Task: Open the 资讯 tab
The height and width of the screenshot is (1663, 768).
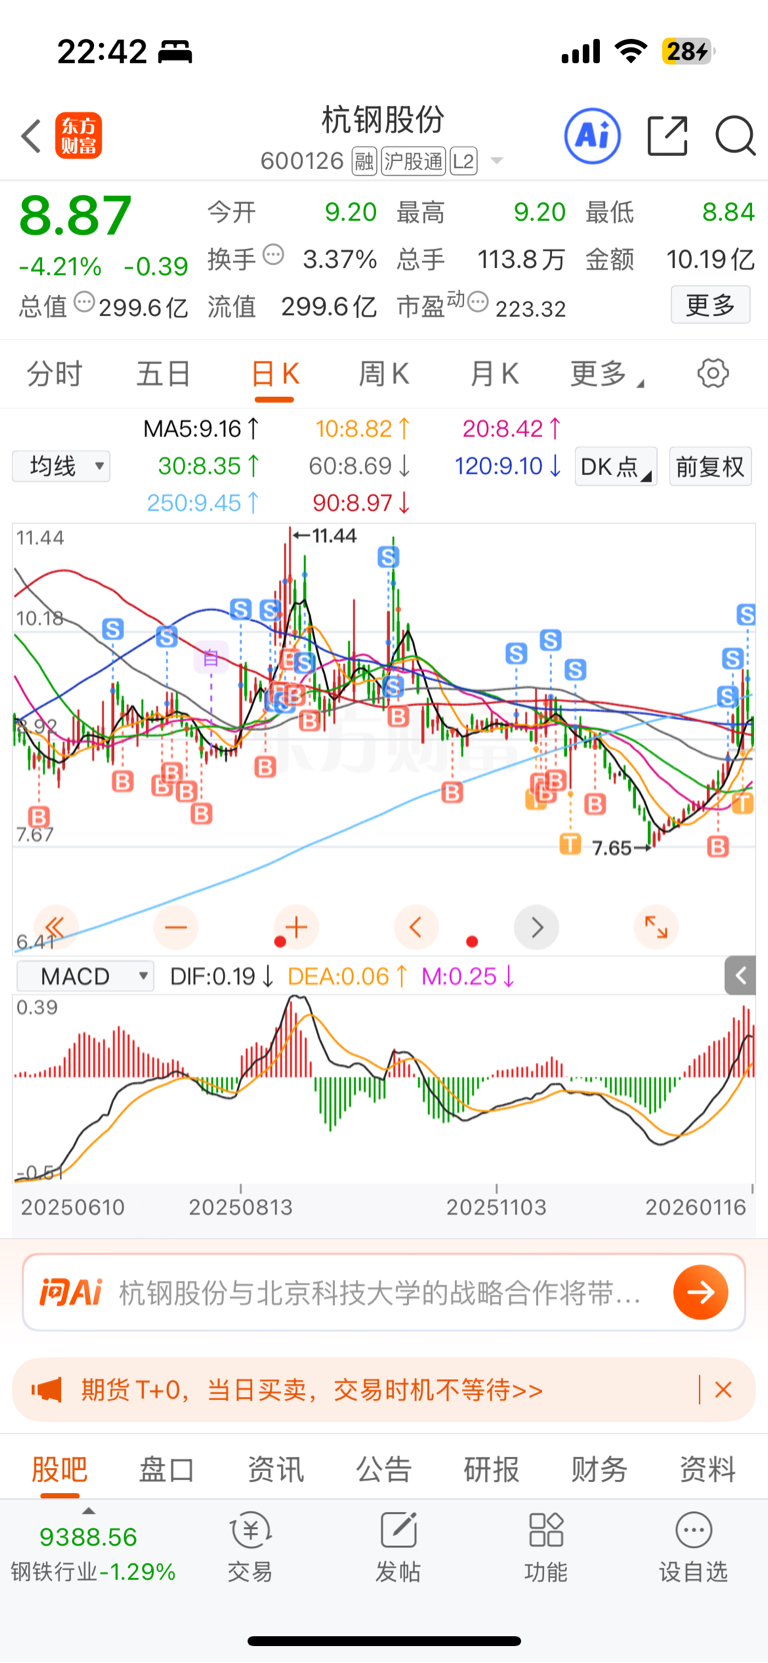Action: click(x=275, y=1469)
